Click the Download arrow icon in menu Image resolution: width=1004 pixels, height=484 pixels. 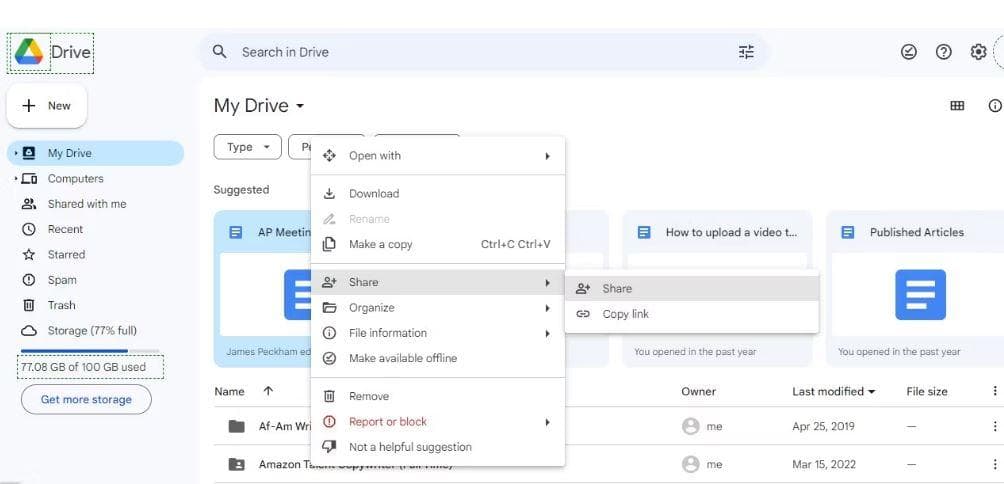point(329,193)
